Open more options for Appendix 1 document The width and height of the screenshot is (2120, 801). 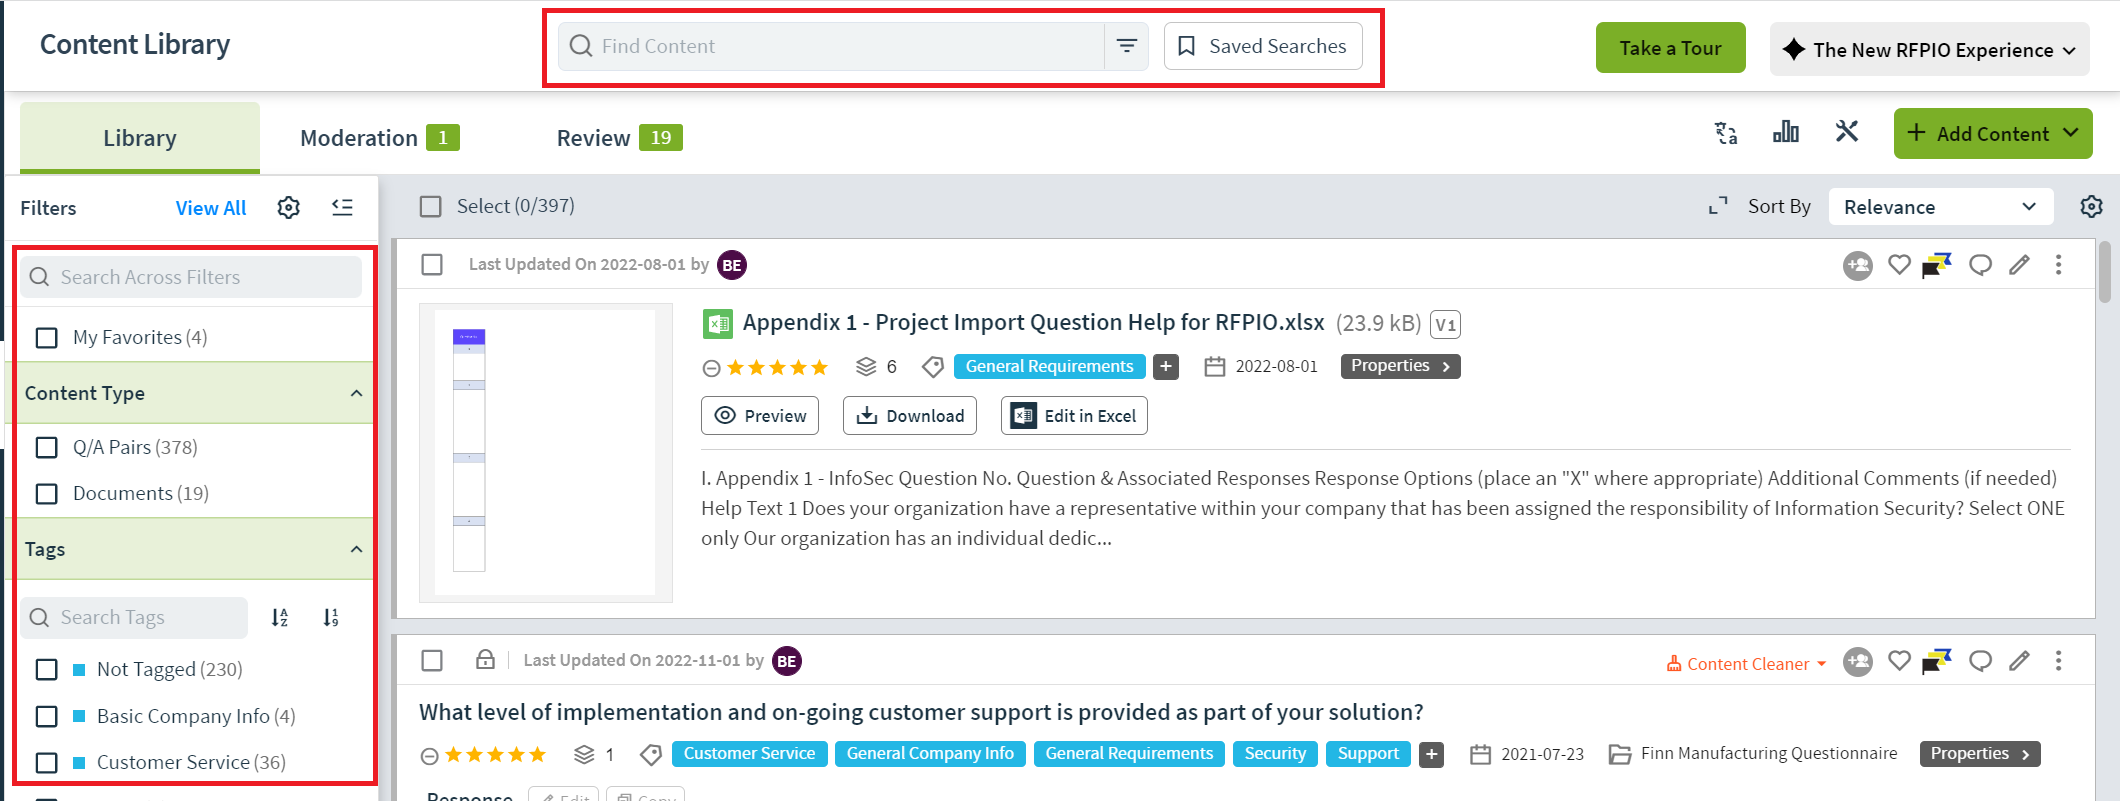coord(2058,265)
